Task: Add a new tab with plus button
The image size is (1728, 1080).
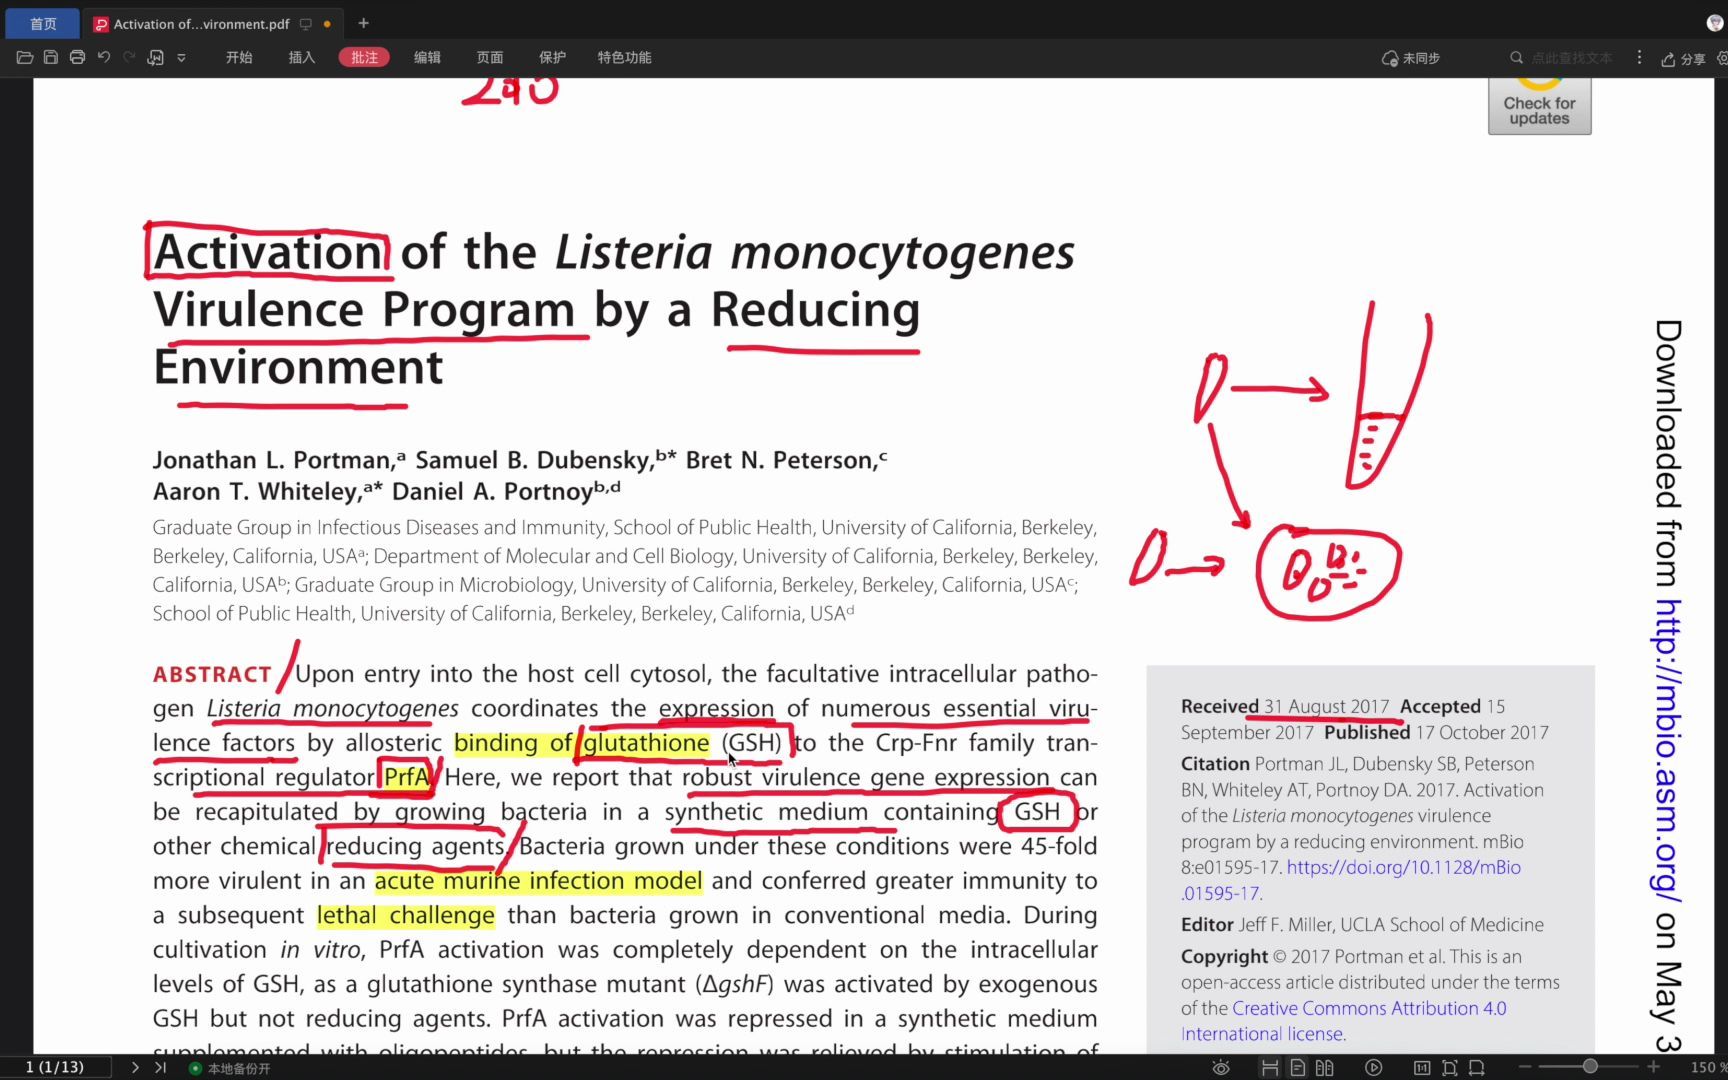Action: click(363, 23)
